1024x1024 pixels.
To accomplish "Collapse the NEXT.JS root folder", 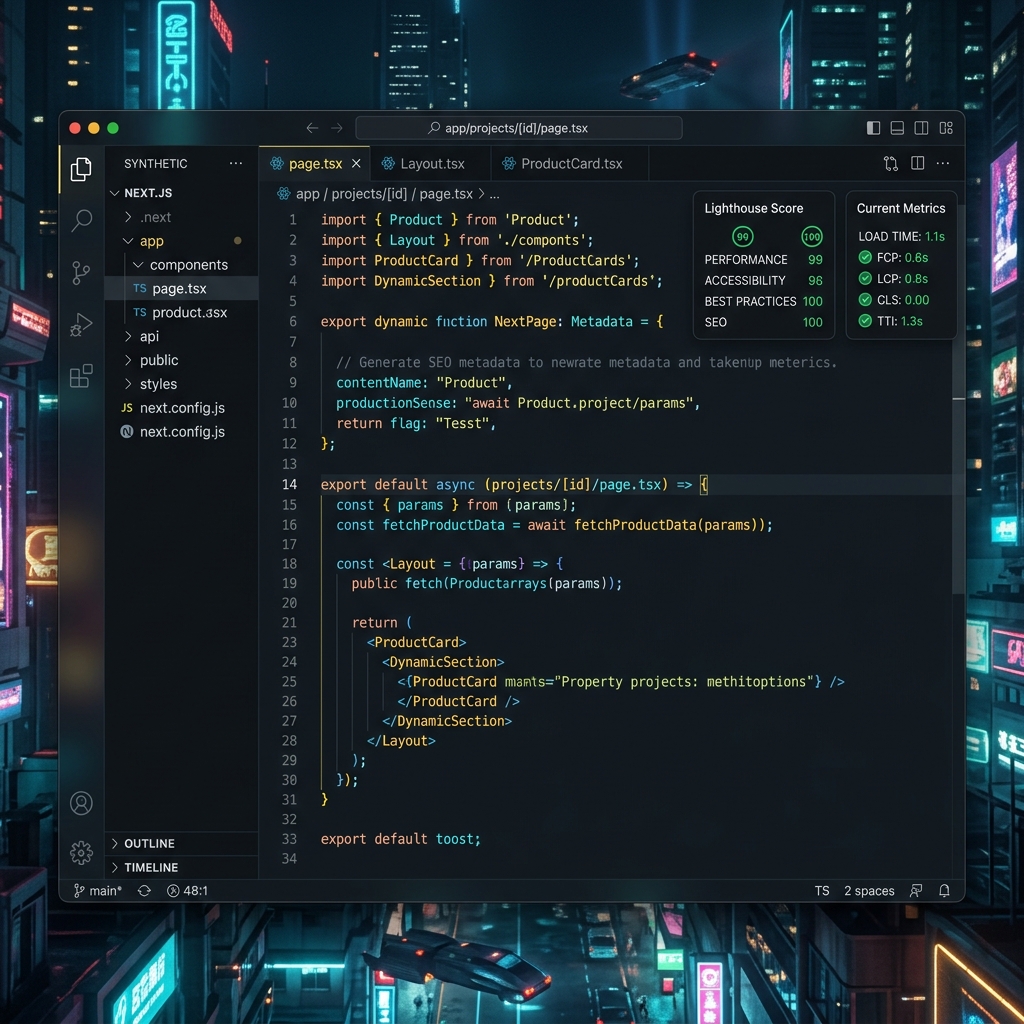I will click(114, 193).
